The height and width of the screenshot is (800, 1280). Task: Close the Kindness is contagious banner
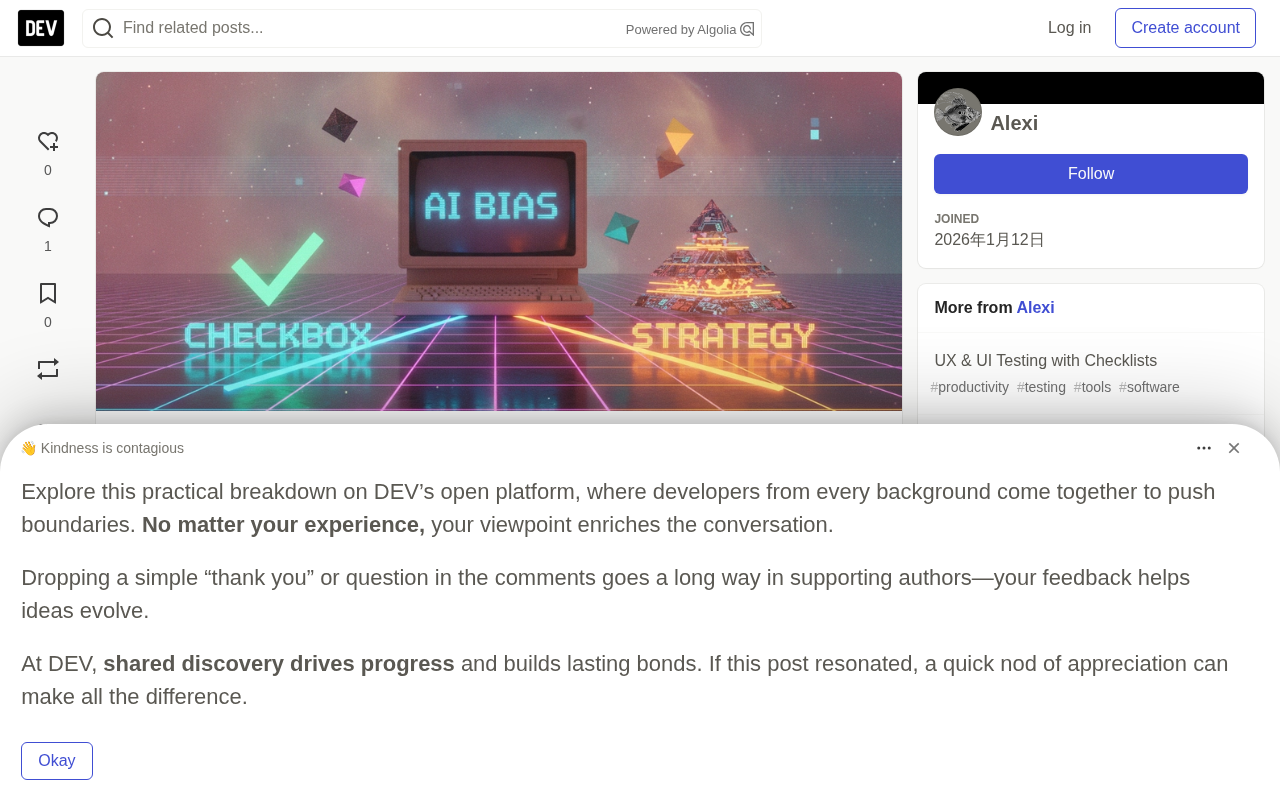pyautogui.click(x=1234, y=448)
